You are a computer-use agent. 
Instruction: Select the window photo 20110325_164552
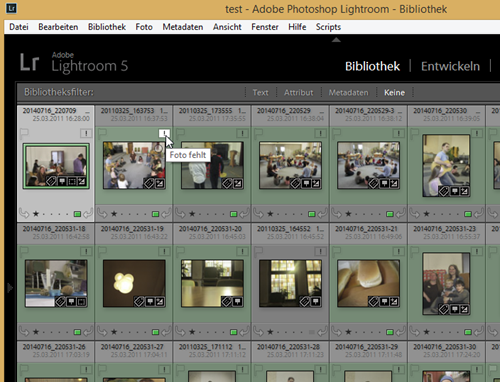pos(291,284)
